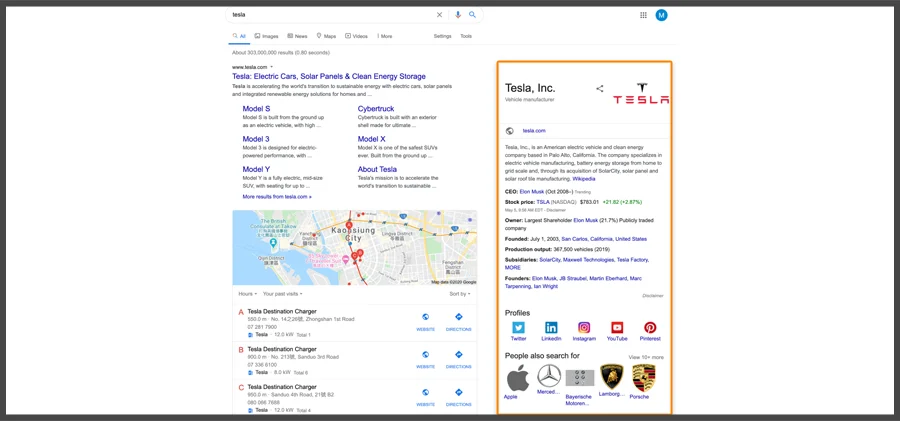Click More results from tesla.com
900x421 pixels.
(277, 196)
